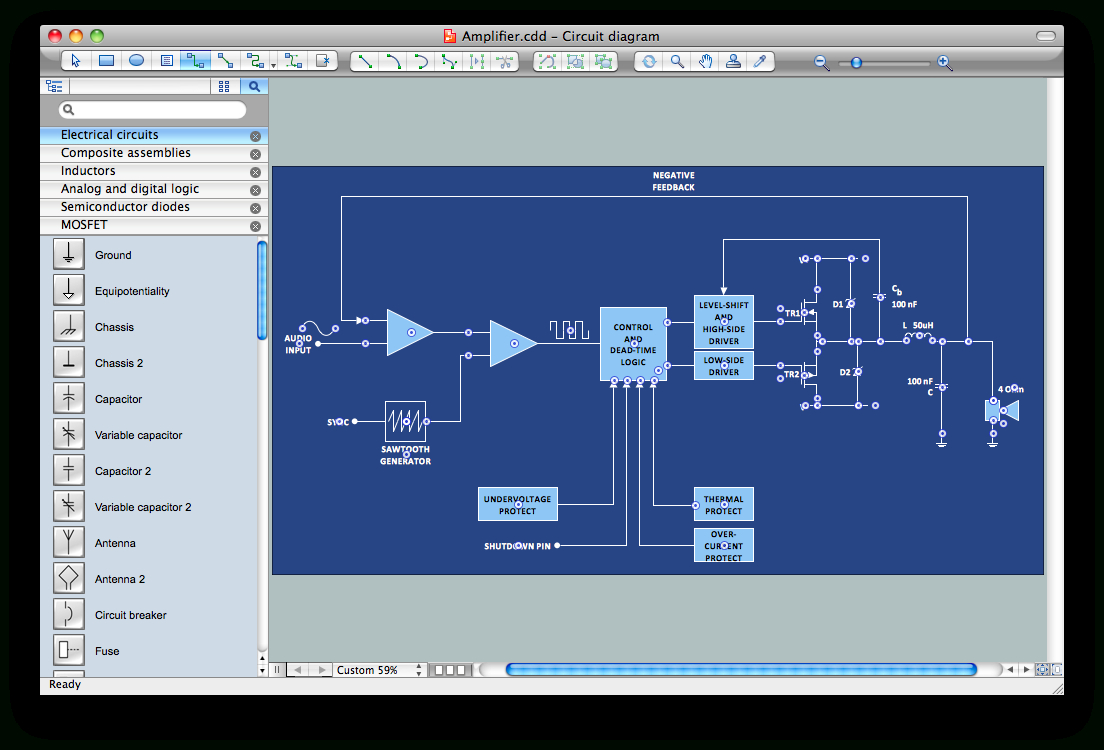Toggle the grid view in library header
This screenshot has width=1104, height=750.
[x=224, y=85]
